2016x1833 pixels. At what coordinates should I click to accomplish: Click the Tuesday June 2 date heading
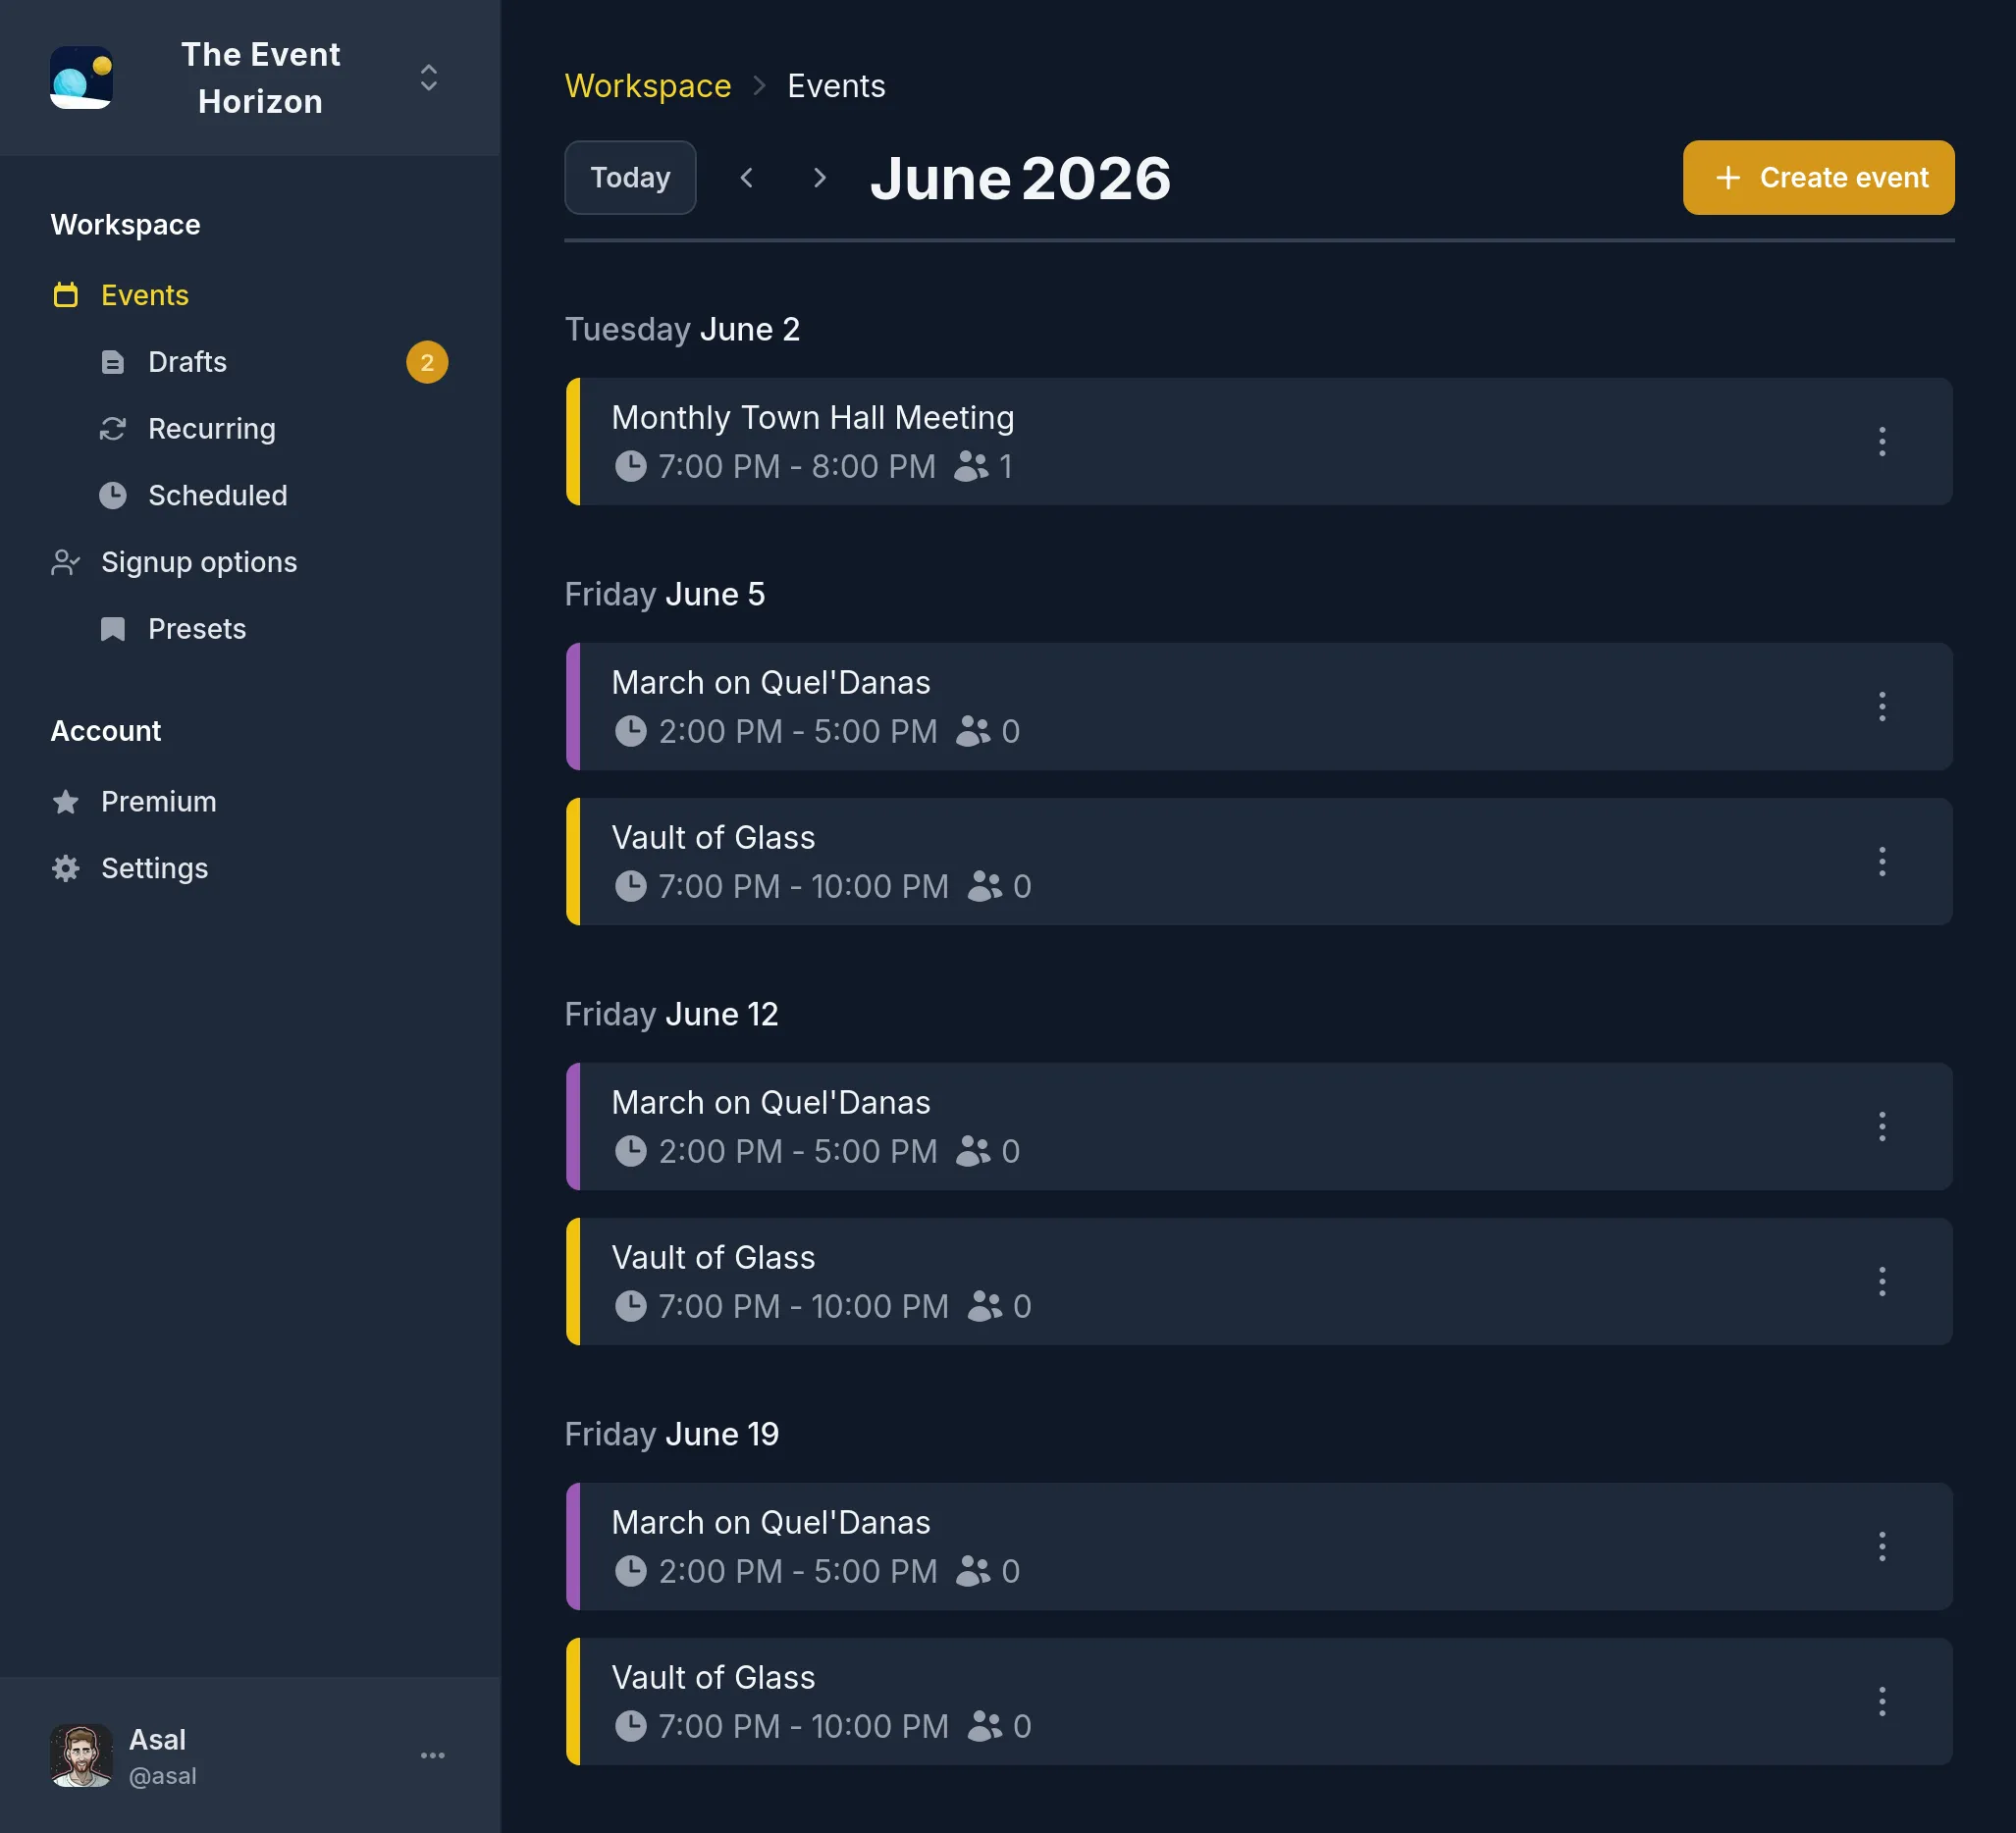click(682, 330)
